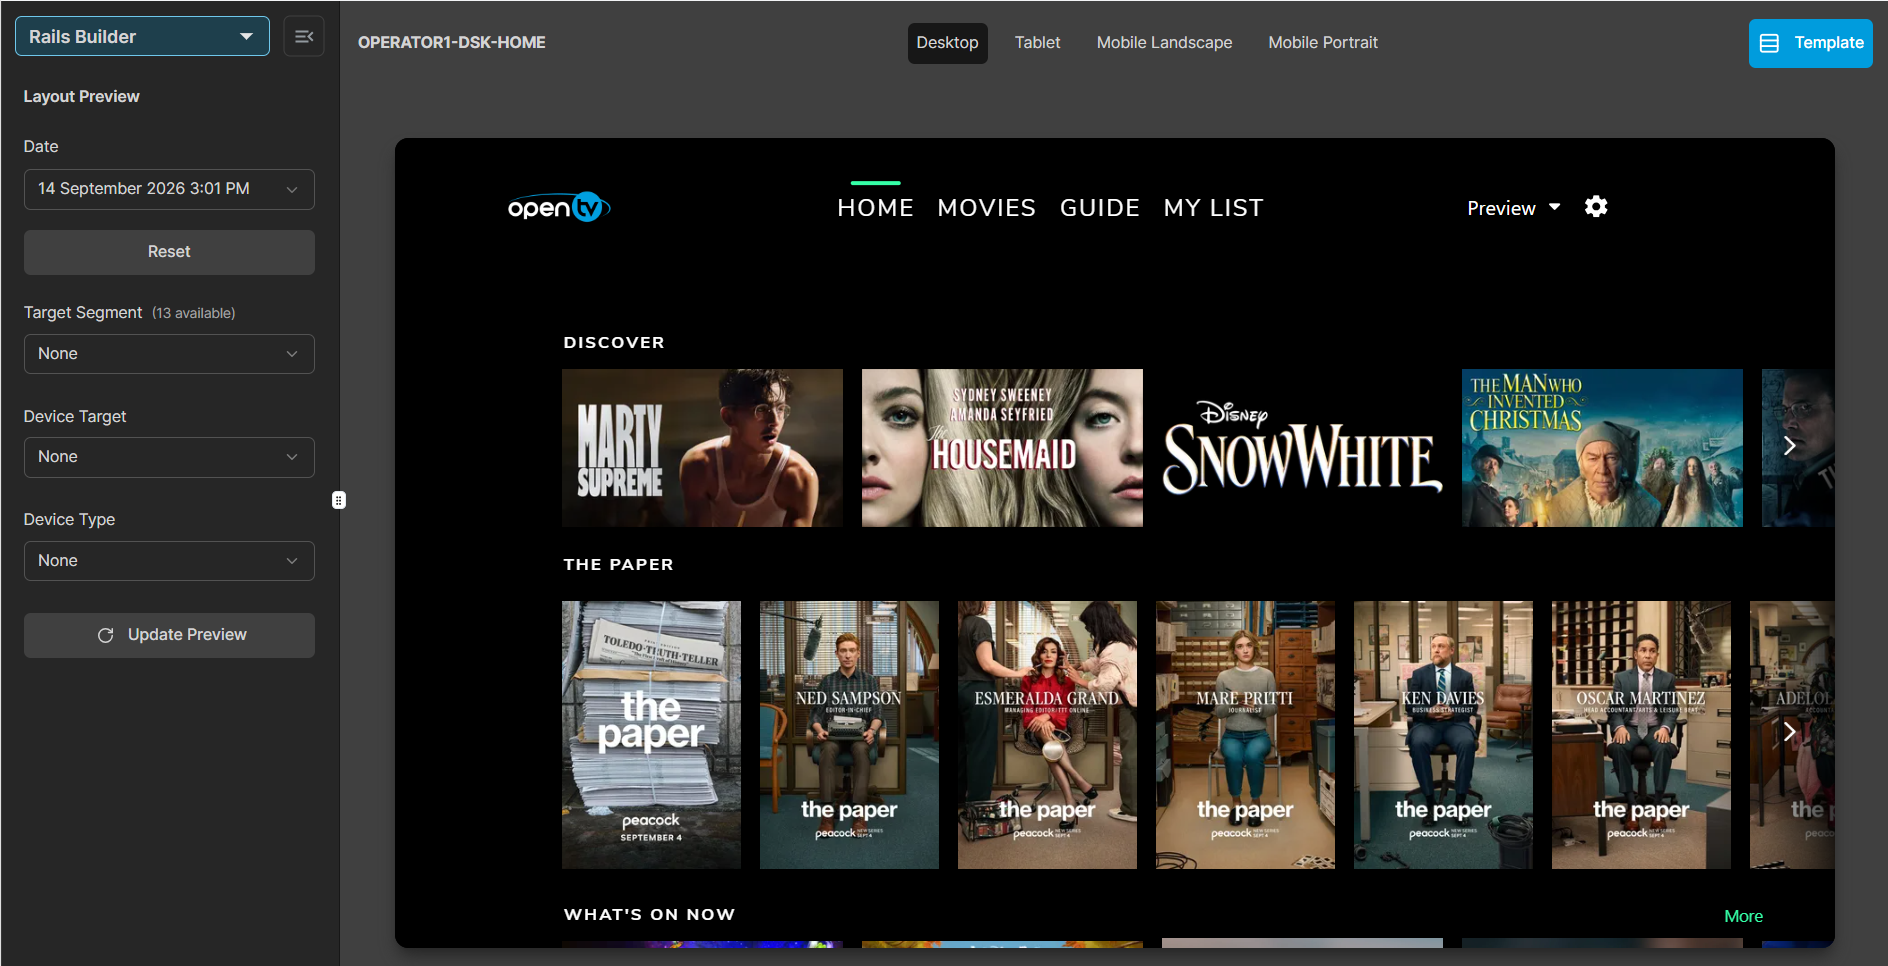Click the refresh icon in Update Preview
Viewport: 1888px width, 966px height.
pos(105,635)
